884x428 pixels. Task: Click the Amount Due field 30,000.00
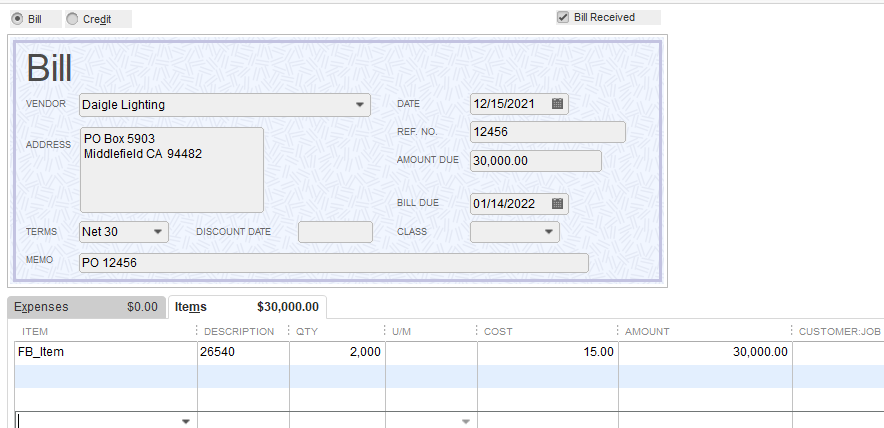click(x=536, y=161)
